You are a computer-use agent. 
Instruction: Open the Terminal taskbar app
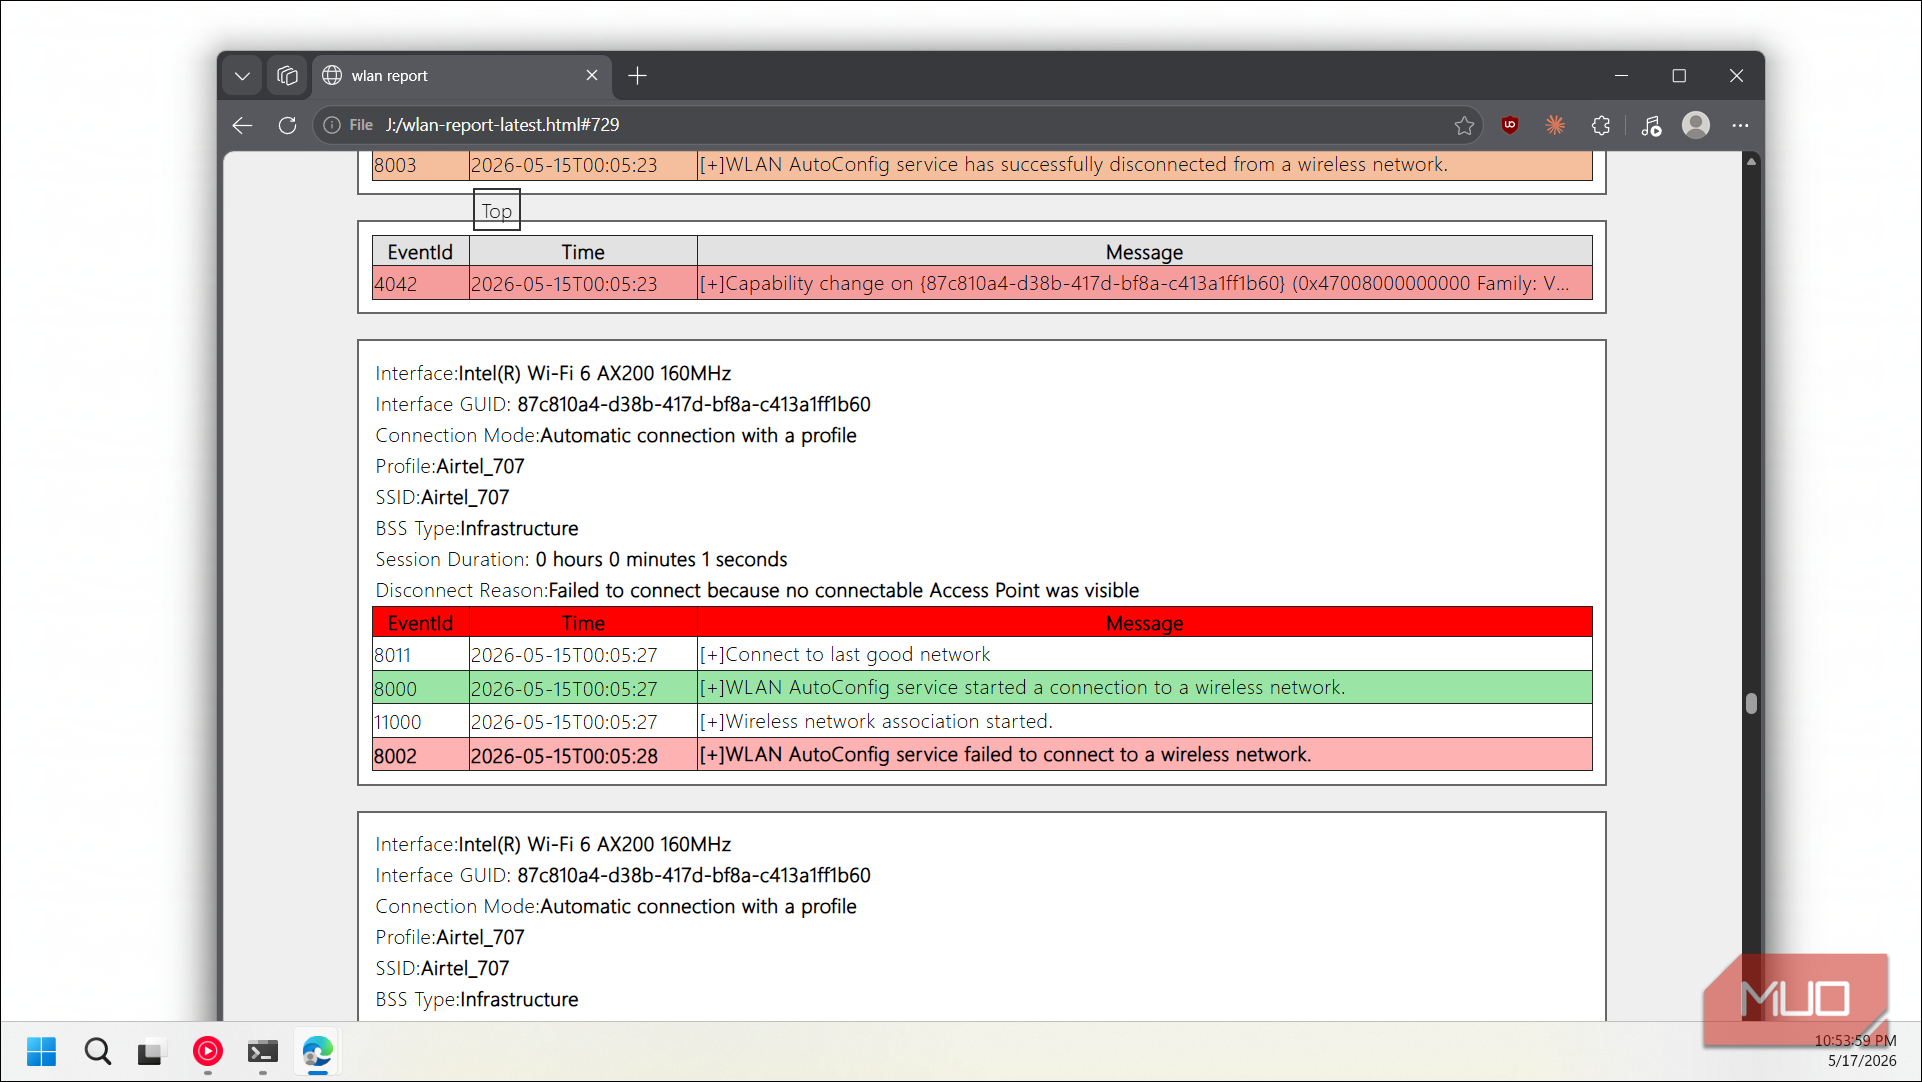pos(262,1052)
